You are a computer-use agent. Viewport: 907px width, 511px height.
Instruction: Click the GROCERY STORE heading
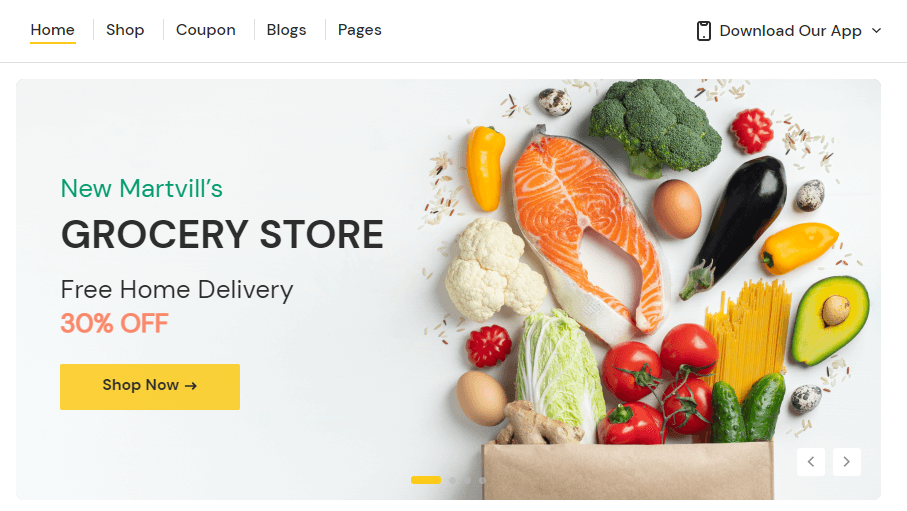pos(222,234)
